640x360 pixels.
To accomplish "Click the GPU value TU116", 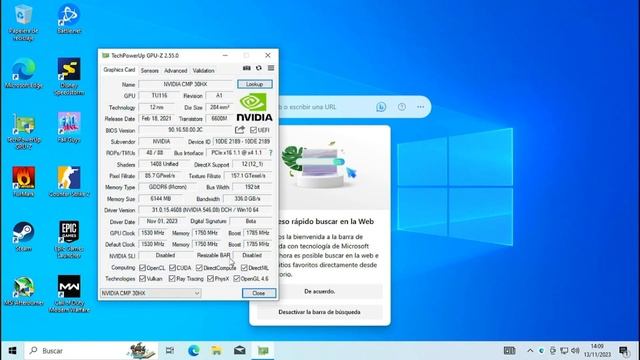I will pyautogui.click(x=159, y=96).
